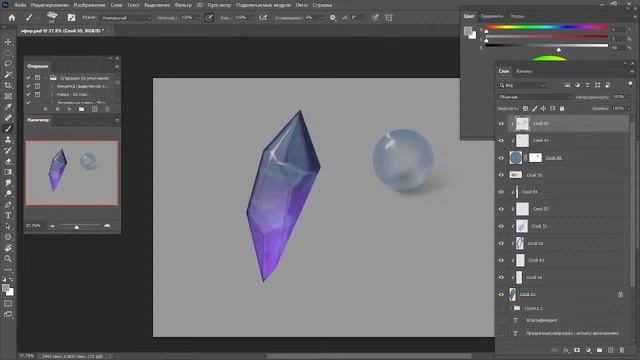Select the Elliptical Marquee tool
This screenshot has width=640, height=360.
pyautogui.click(x=8, y=53)
